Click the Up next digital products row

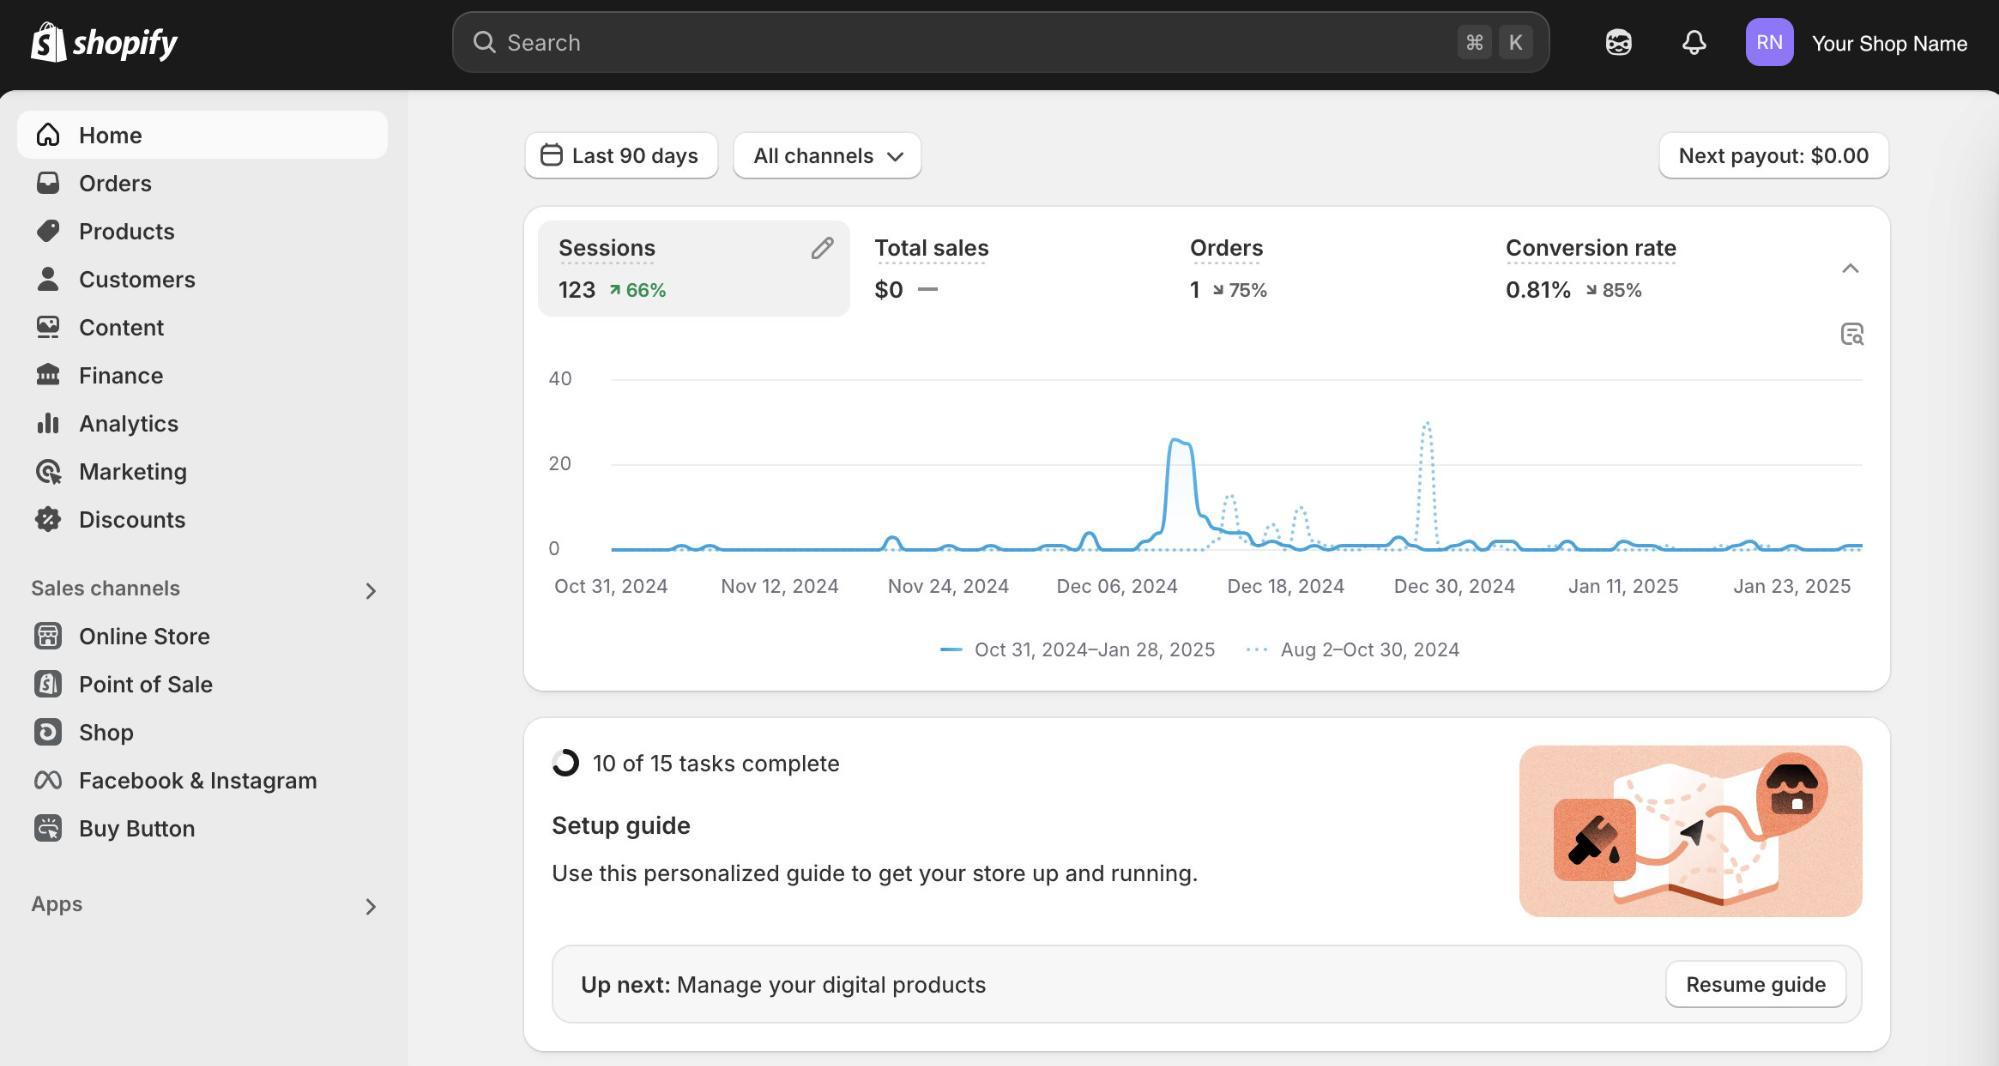coord(1206,985)
